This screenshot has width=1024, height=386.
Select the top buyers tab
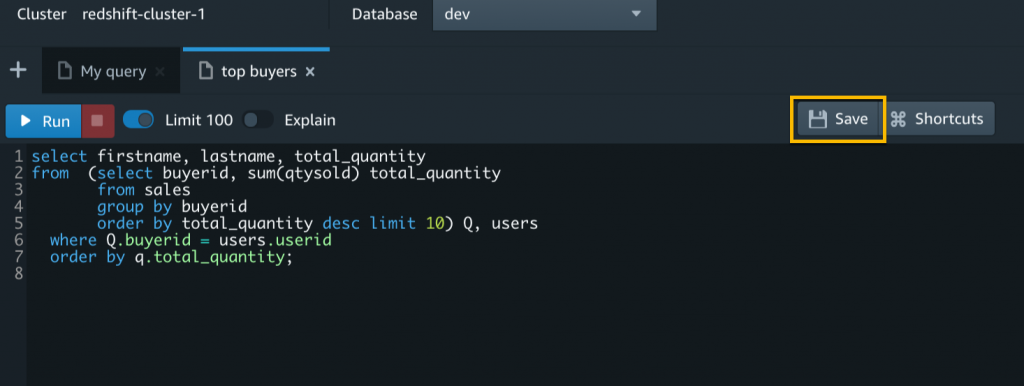(257, 71)
